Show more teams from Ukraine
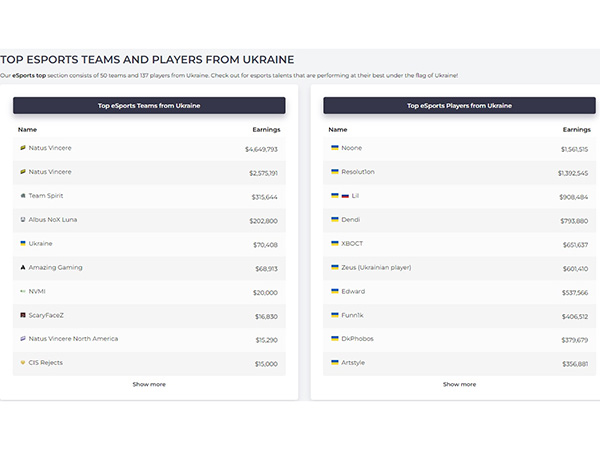 point(149,384)
